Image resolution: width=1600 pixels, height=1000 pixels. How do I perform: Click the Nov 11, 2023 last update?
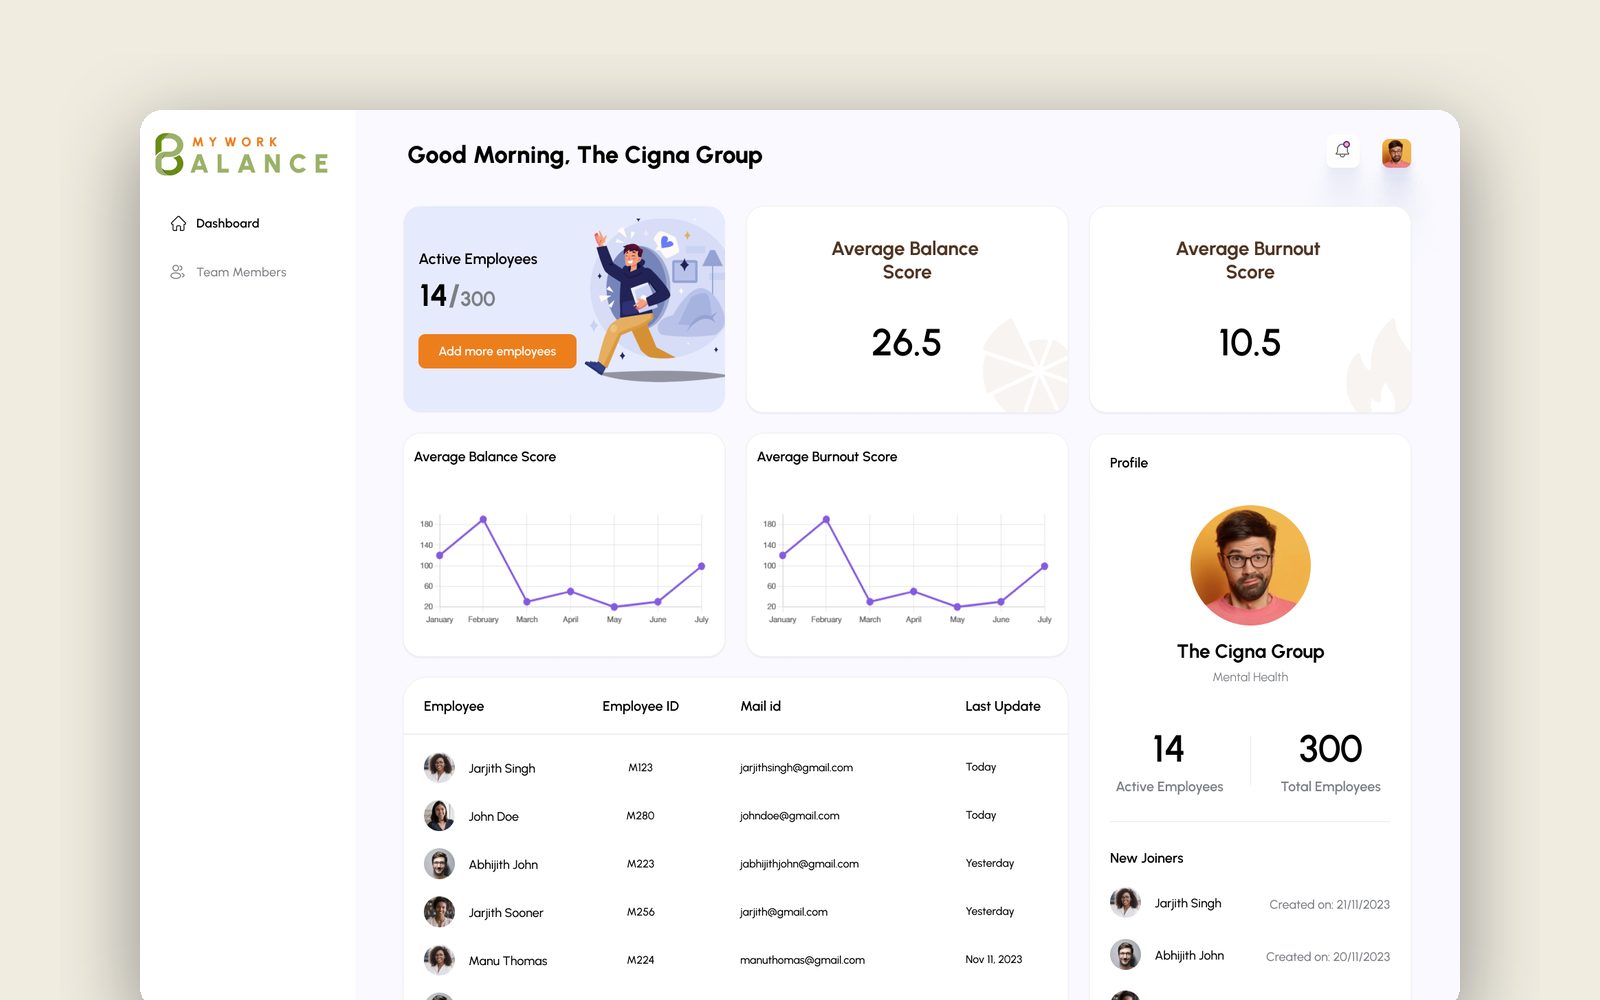pos(993,959)
